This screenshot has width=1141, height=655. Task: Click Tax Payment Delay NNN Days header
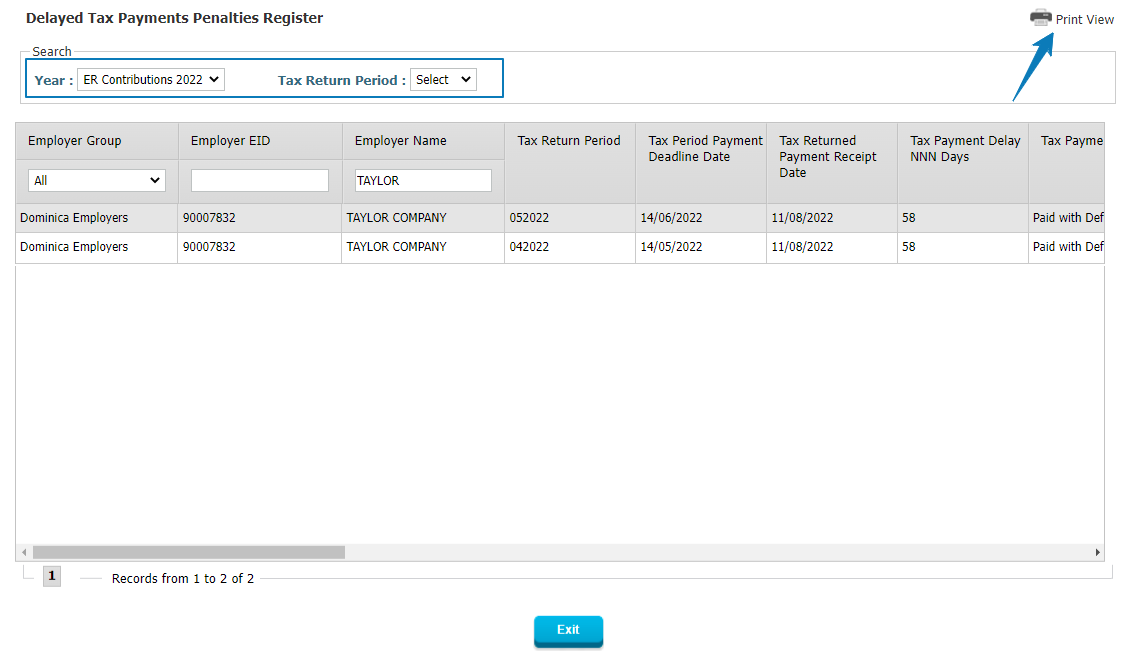[x=964, y=149]
